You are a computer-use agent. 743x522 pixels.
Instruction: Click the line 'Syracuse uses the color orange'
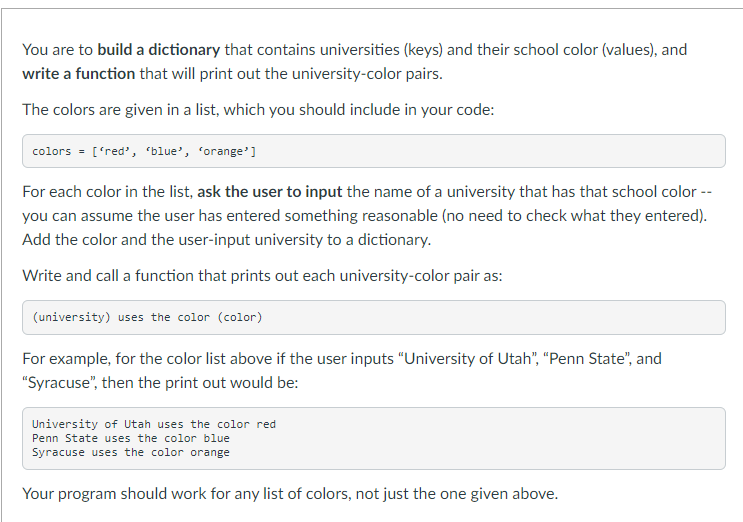pyautogui.click(x=131, y=452)
